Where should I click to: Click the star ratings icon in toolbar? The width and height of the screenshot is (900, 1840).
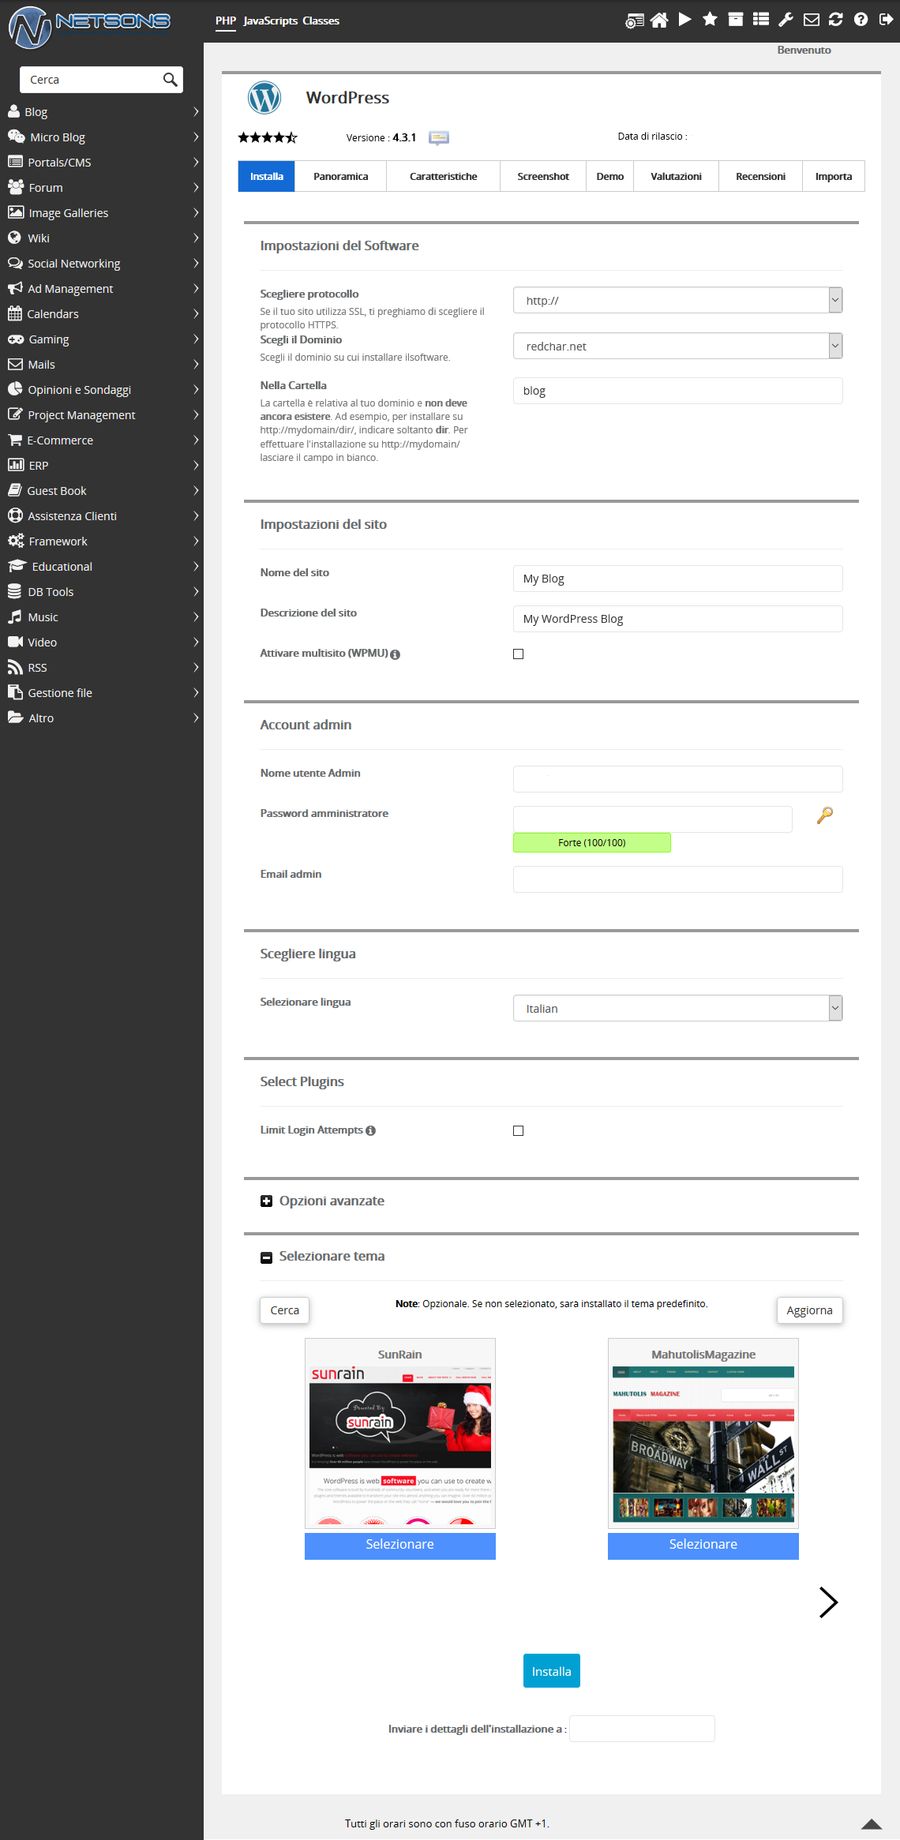tap(710, 20)
